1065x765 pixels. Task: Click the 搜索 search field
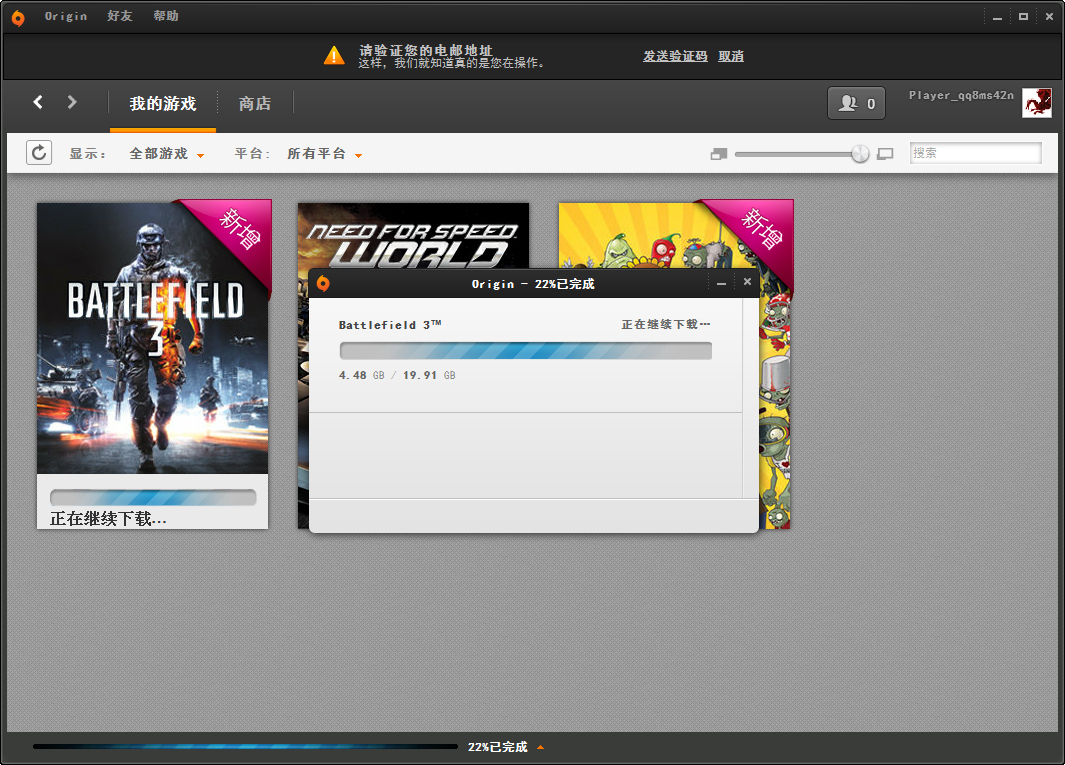(x=975, y=153)
